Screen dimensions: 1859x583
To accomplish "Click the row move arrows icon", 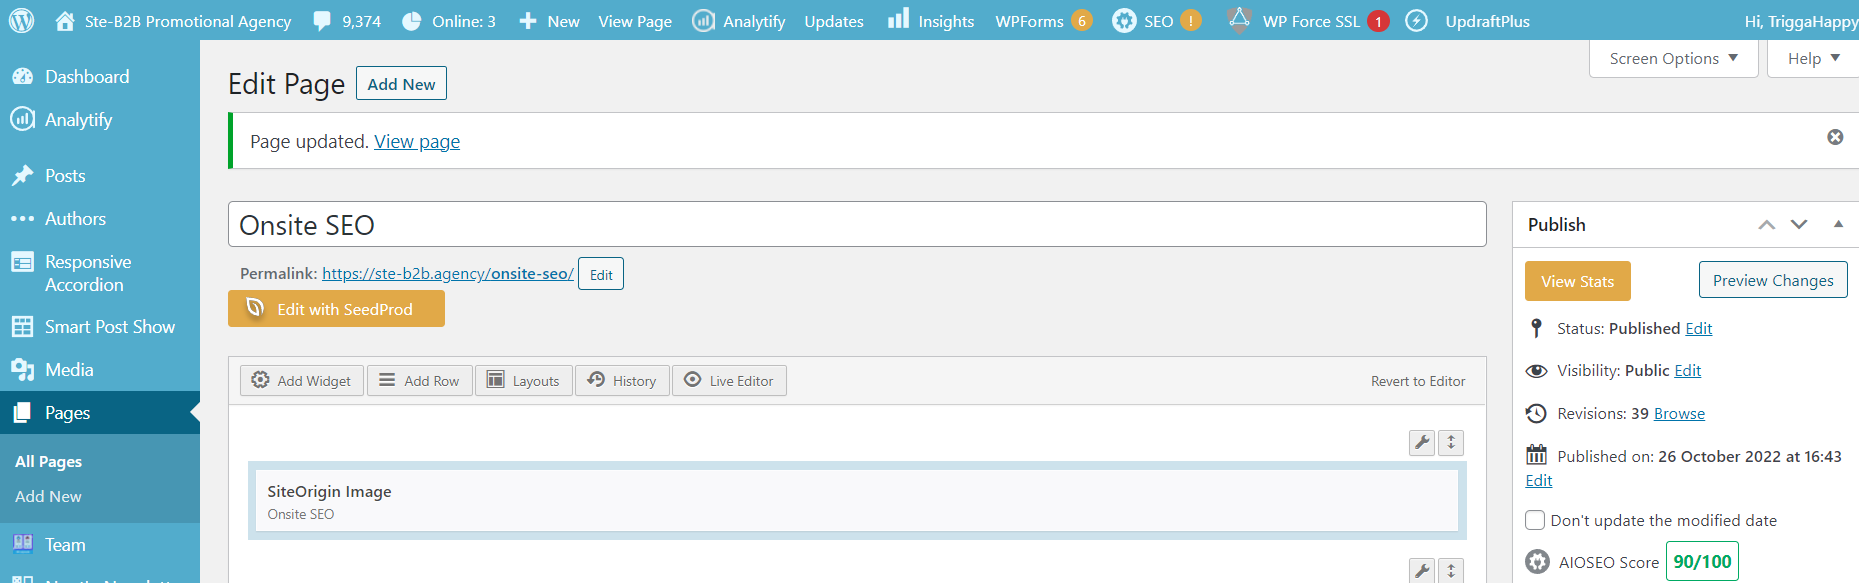I will point(1451,442).
